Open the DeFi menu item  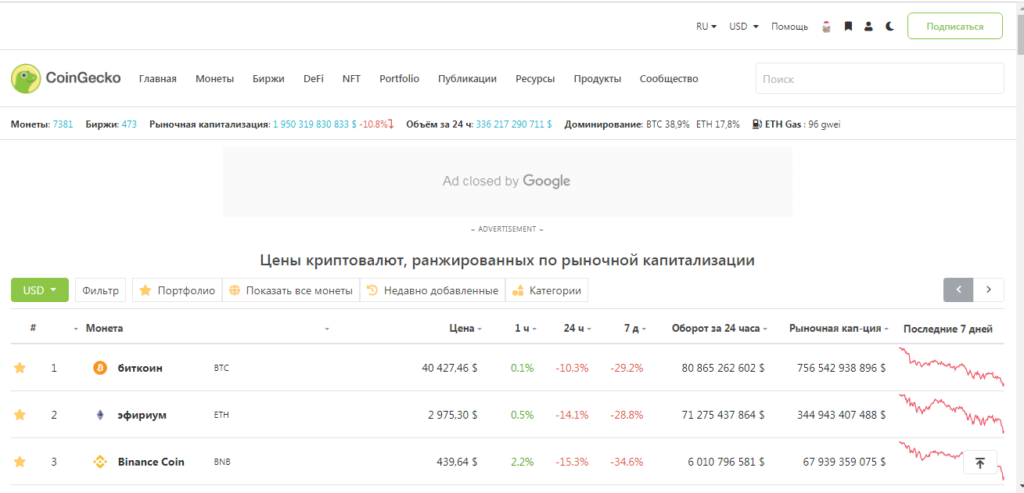pos(313,79)
